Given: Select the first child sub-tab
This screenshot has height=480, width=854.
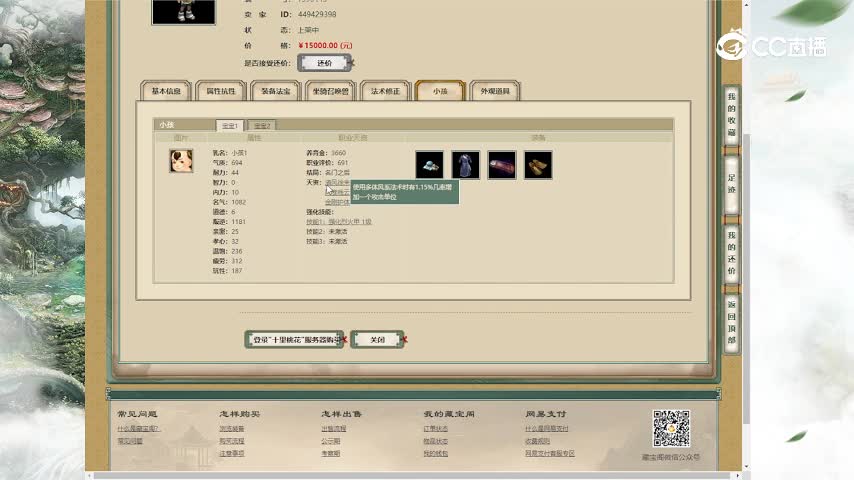Looking at the screenshot, I should pos(230,125).
